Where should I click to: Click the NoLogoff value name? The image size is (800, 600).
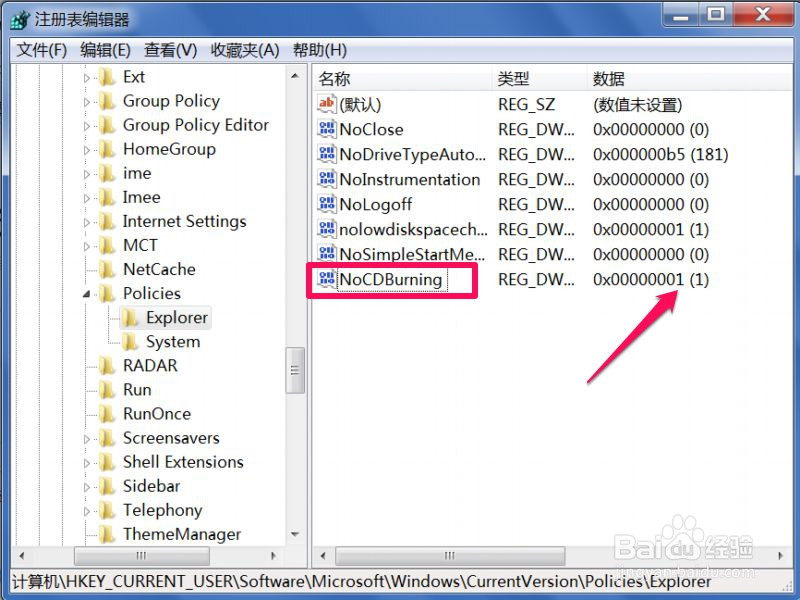tap(376, 205)
